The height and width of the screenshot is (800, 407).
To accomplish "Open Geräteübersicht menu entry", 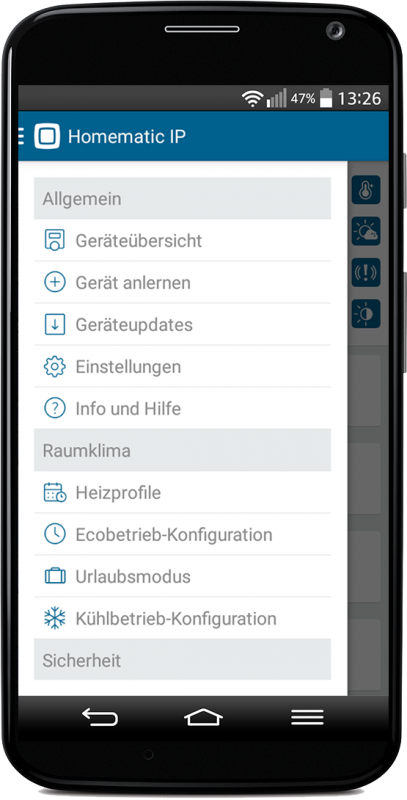I will (x=183, y=240).
